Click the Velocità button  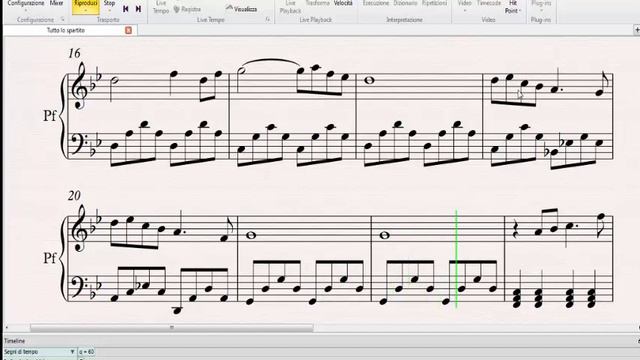[343, 3]
